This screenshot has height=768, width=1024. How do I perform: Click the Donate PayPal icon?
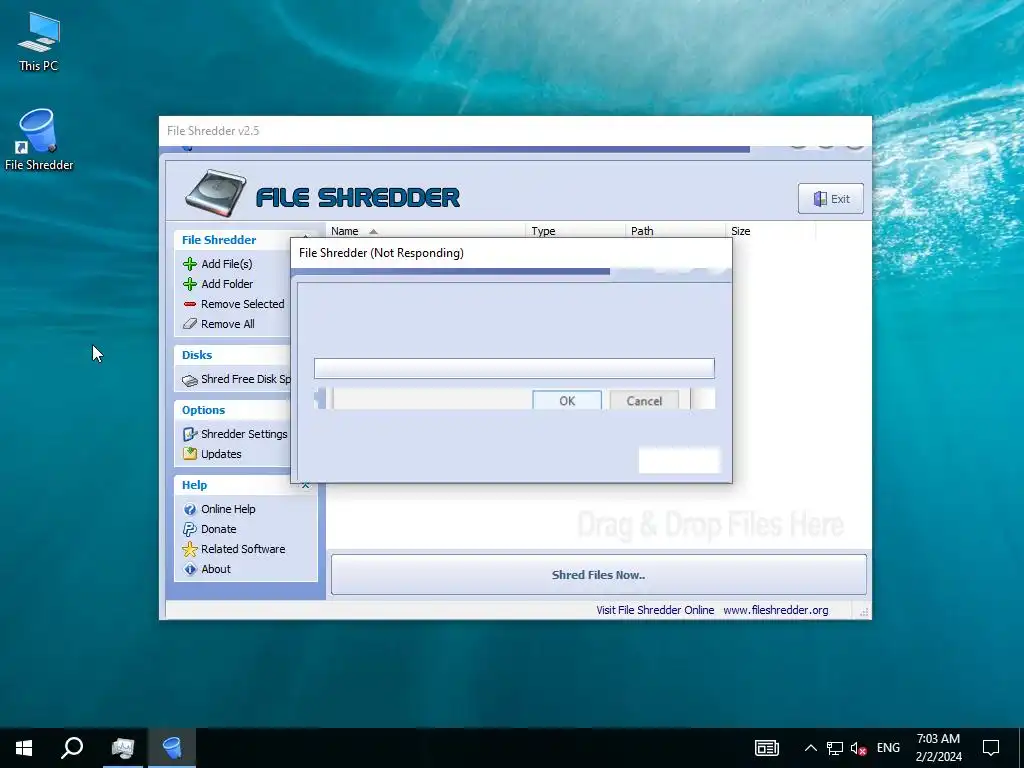coord(190,529)
